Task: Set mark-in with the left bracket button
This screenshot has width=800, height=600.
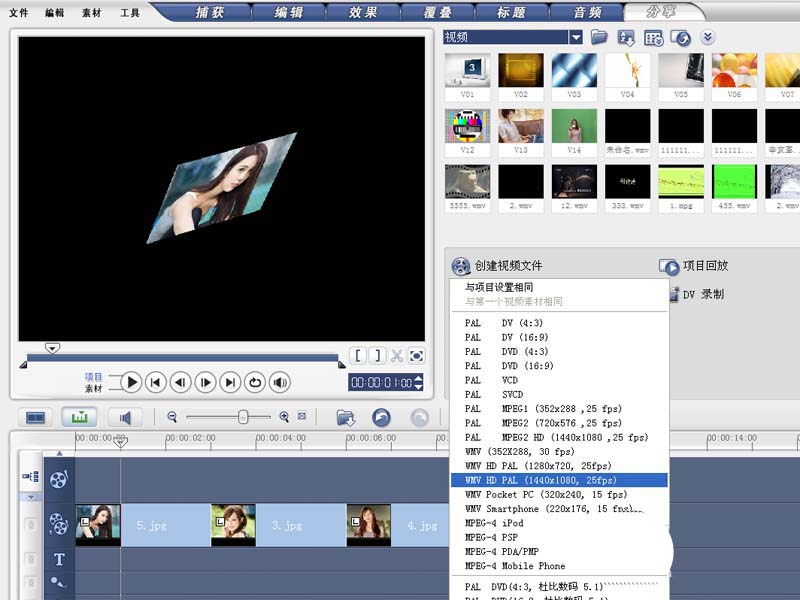Action: click(x=358, y=356)
